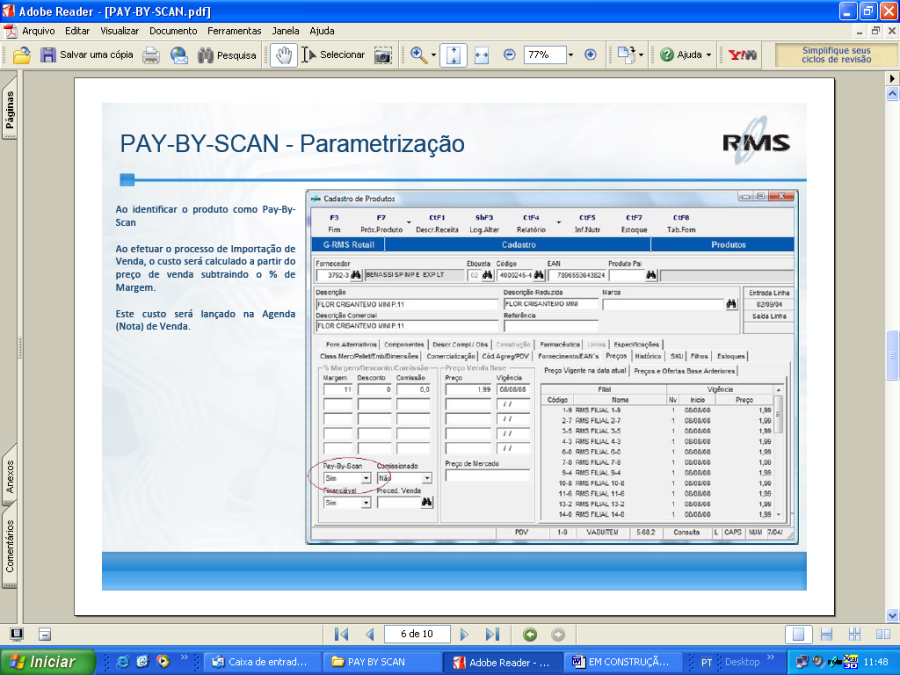This screenshot has height=675, width=900.
Task: Click the PT language indicator
Action: click(x=707, y=662)
